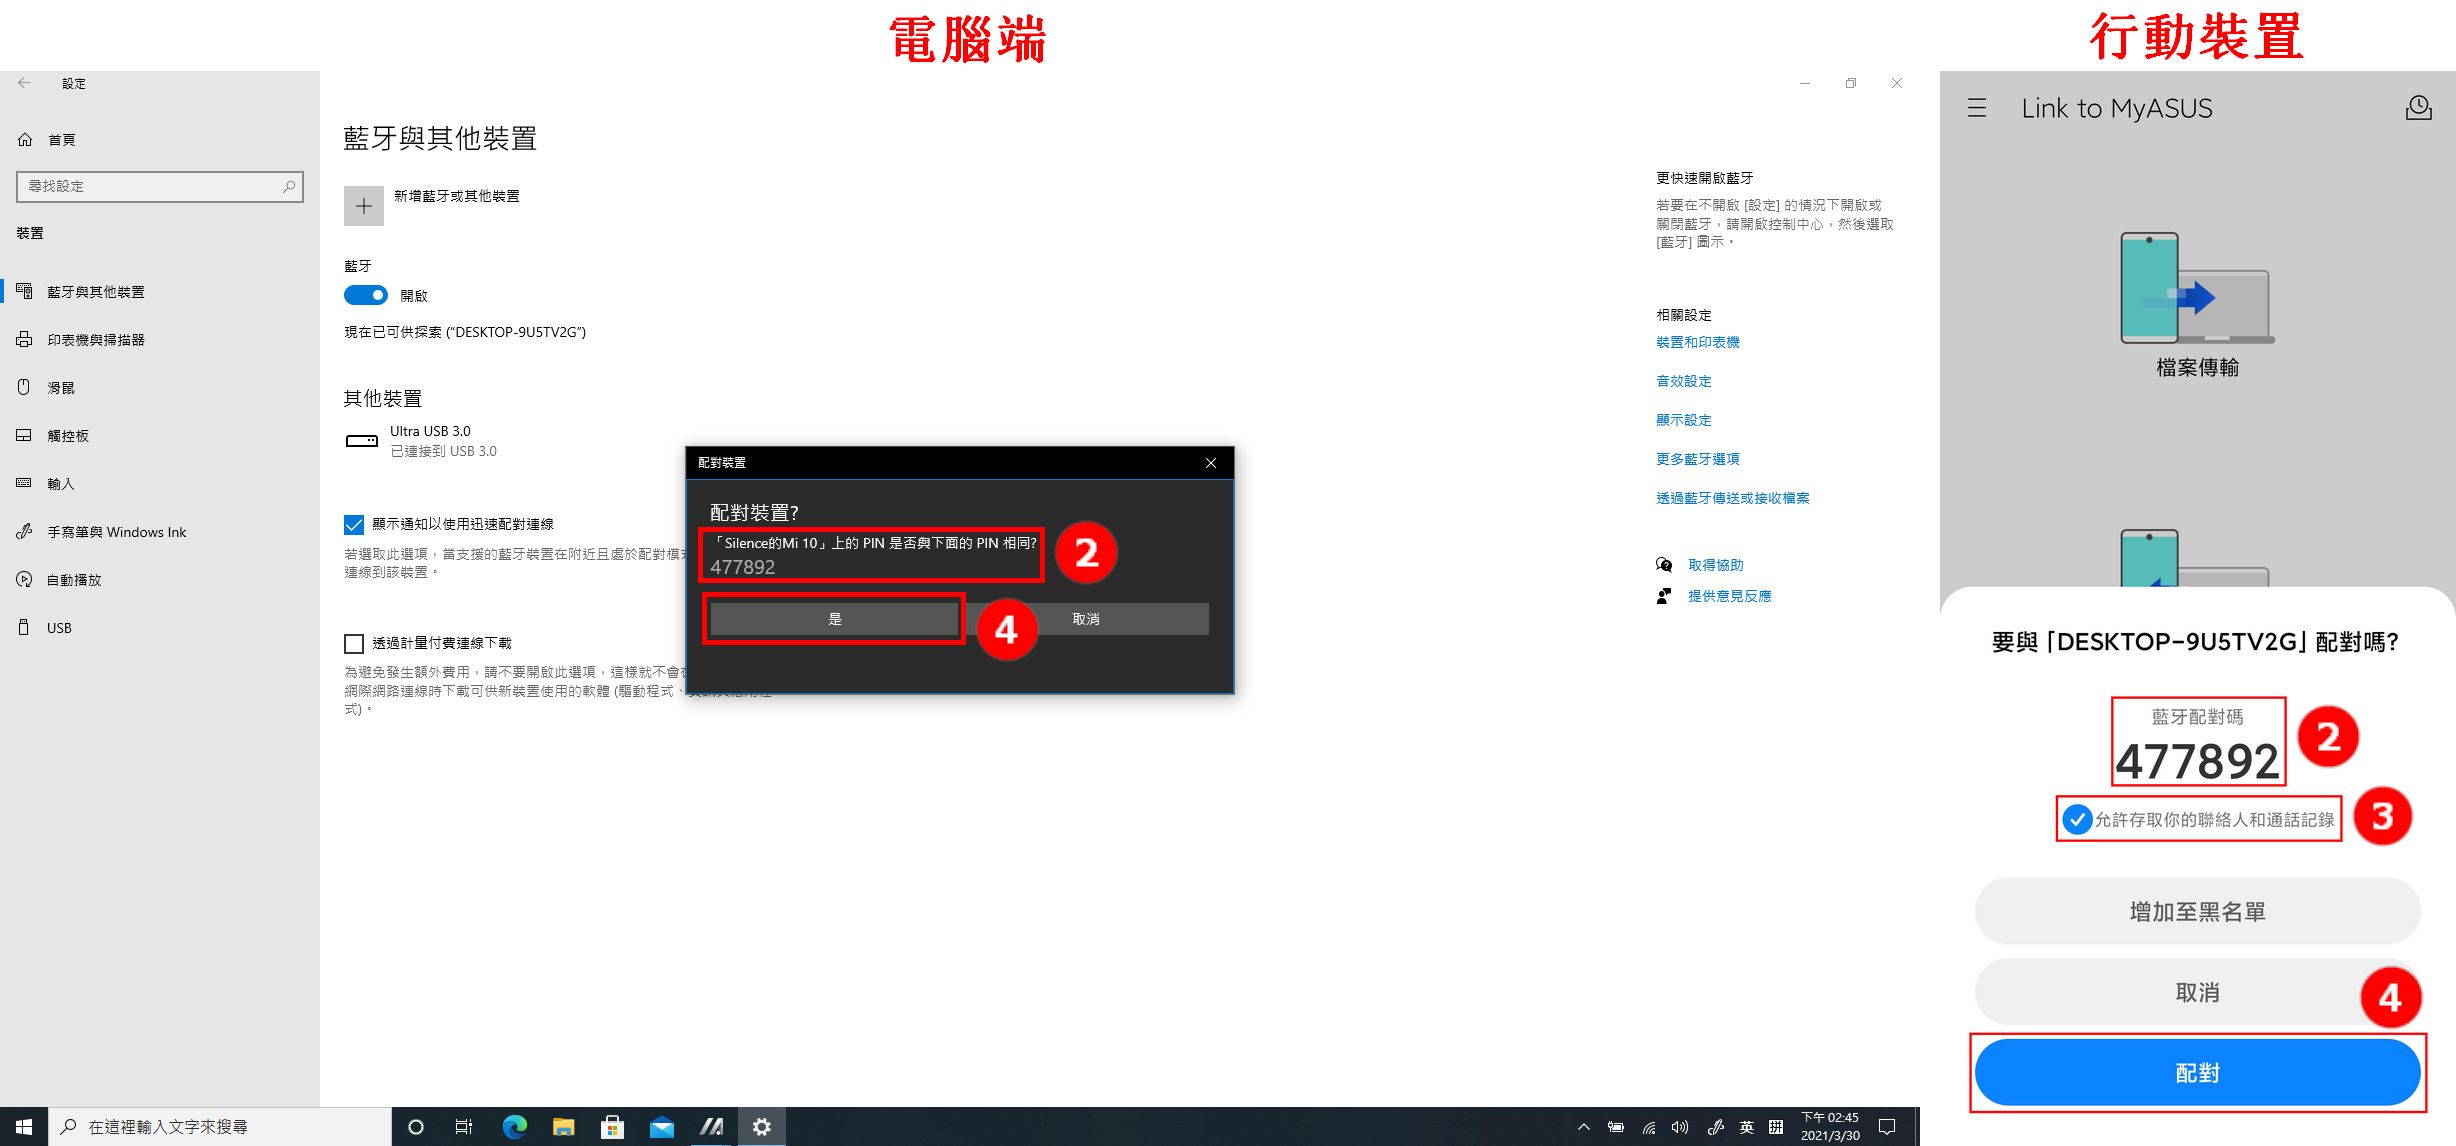This screenshot has width=2456, height=1146.
Task: Open Microsoft Store from the taskbar
Action: pyautogui.click(x=612, y=1127)
